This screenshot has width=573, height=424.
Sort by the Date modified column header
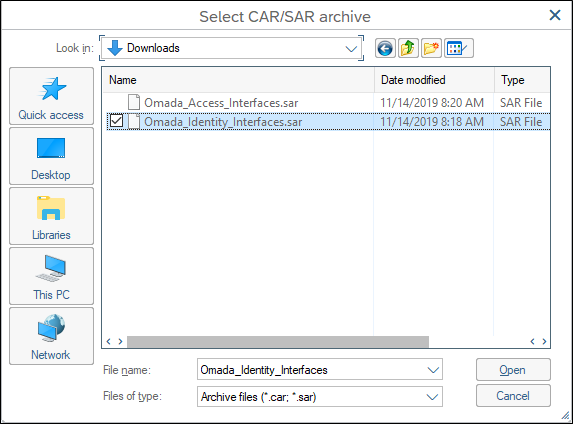[434, 80]
